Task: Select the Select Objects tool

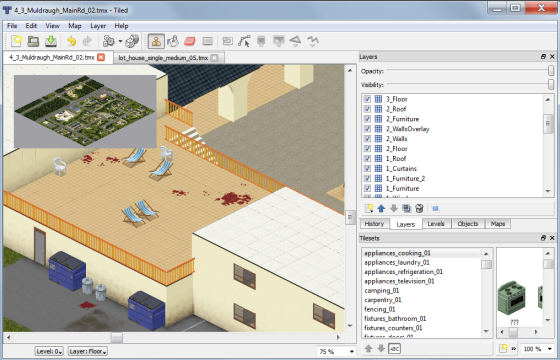Action: point(228,41)
